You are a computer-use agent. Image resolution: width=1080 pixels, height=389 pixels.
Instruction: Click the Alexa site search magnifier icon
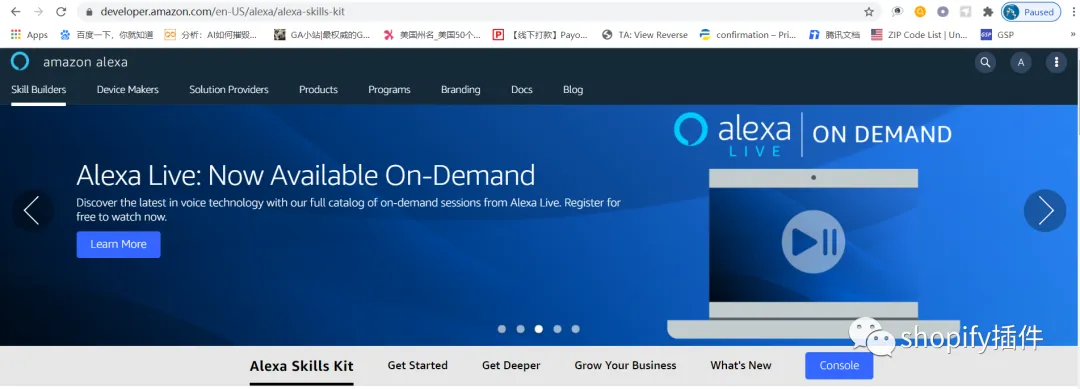(x=986, y=63)
